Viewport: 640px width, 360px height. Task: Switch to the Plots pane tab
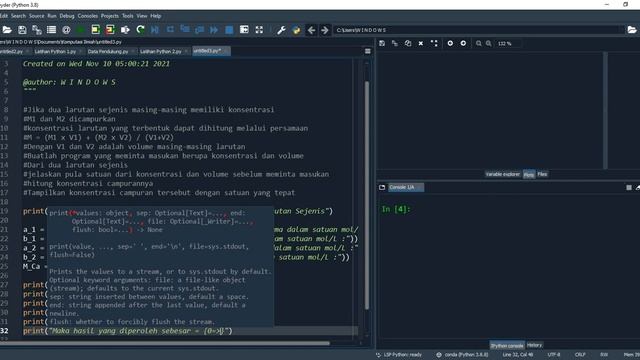529,175
